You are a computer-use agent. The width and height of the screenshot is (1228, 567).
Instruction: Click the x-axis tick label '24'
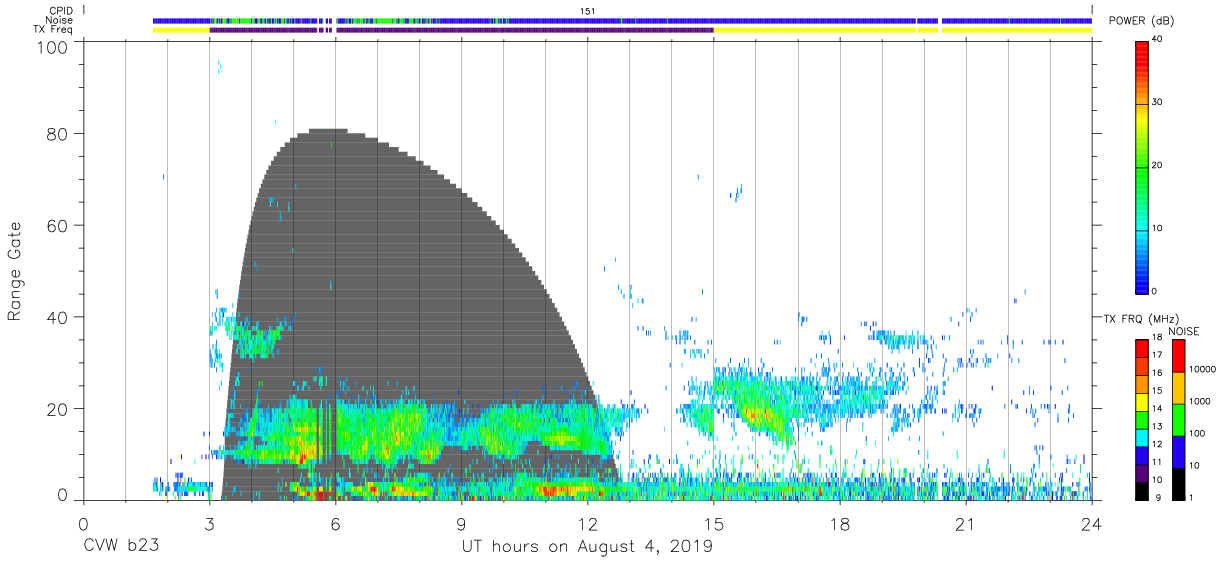tap(1091, 526)
